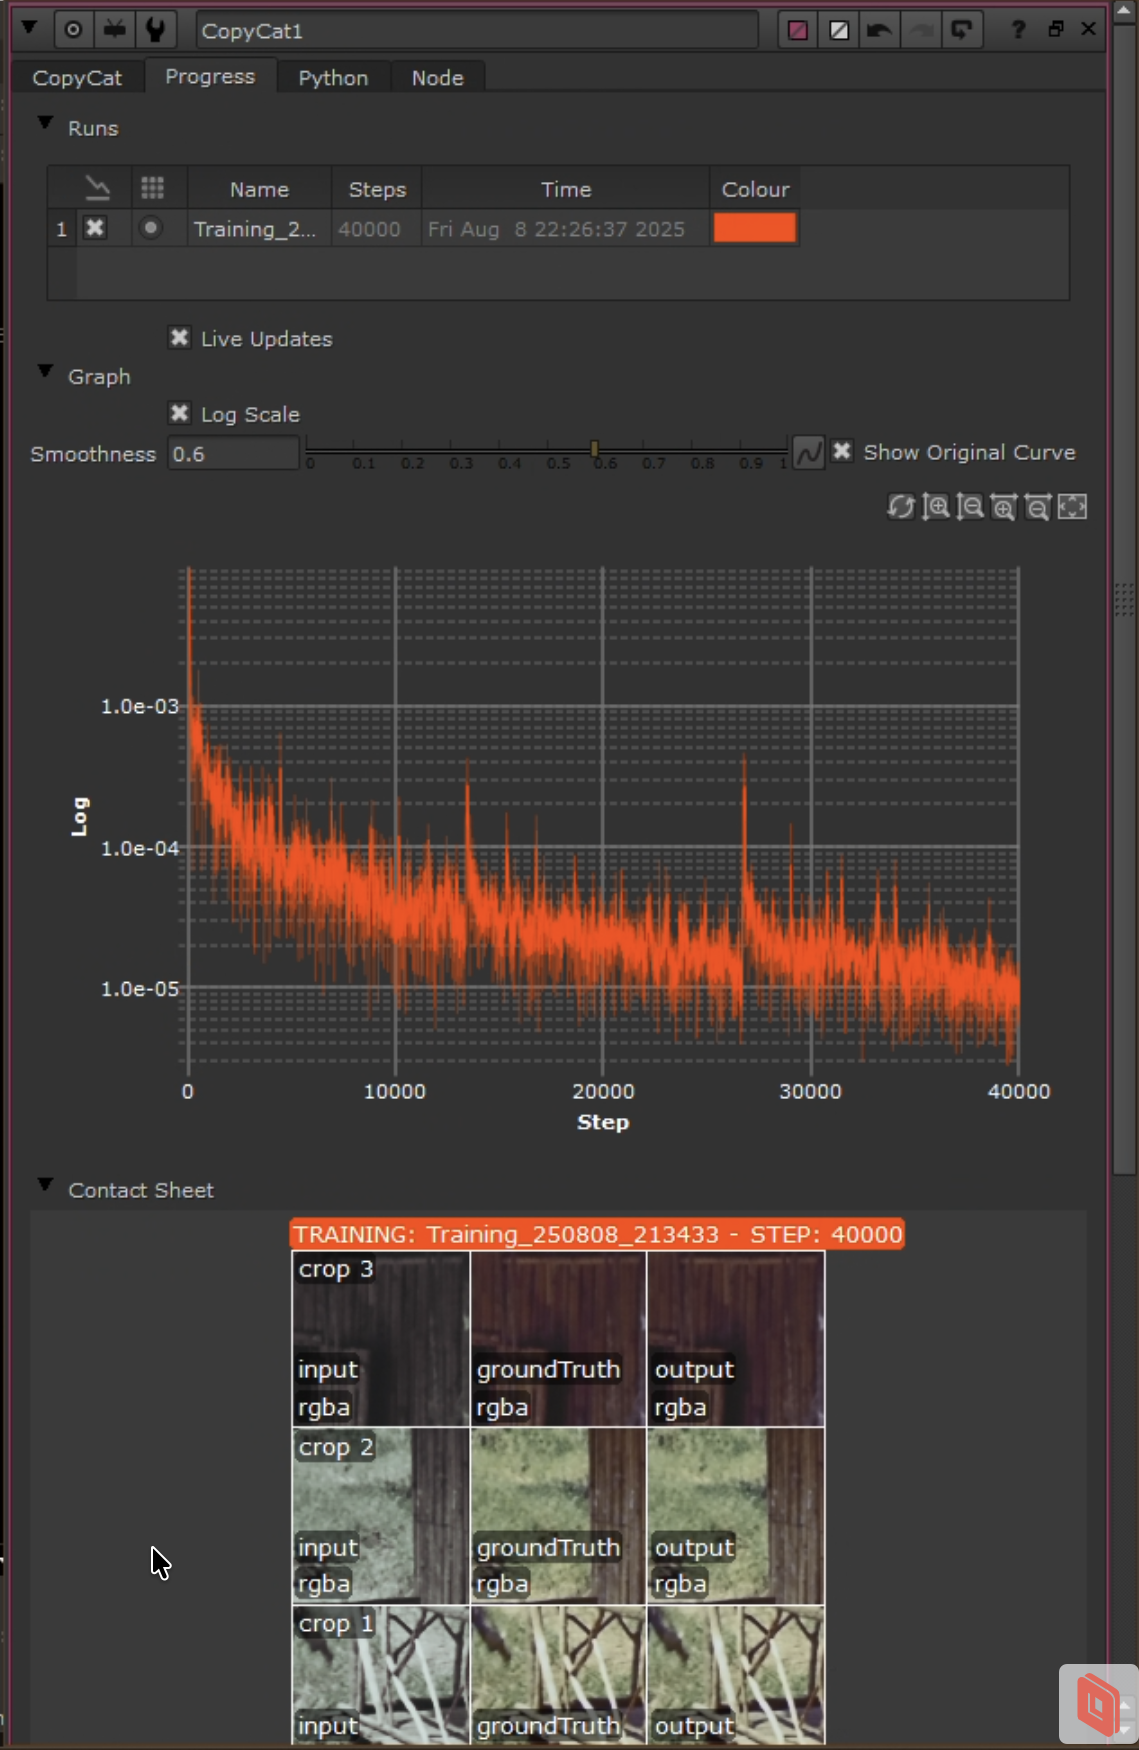Fit the graph to the view
Image resolution: width=1139 pixels, height=1750 pixels.
point(1072,507)
